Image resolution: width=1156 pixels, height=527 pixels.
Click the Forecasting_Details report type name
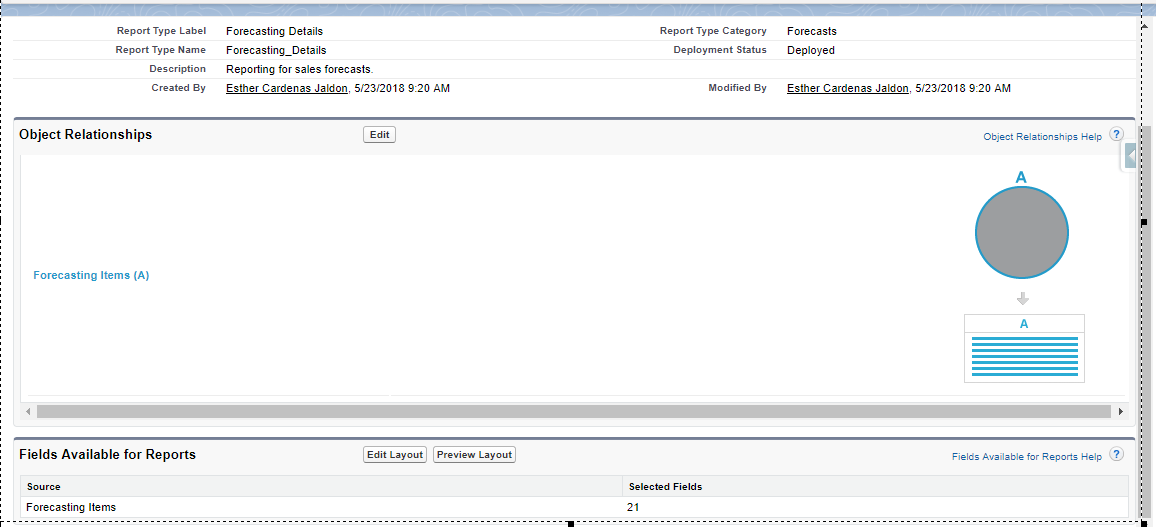click(x=276, y=51)
